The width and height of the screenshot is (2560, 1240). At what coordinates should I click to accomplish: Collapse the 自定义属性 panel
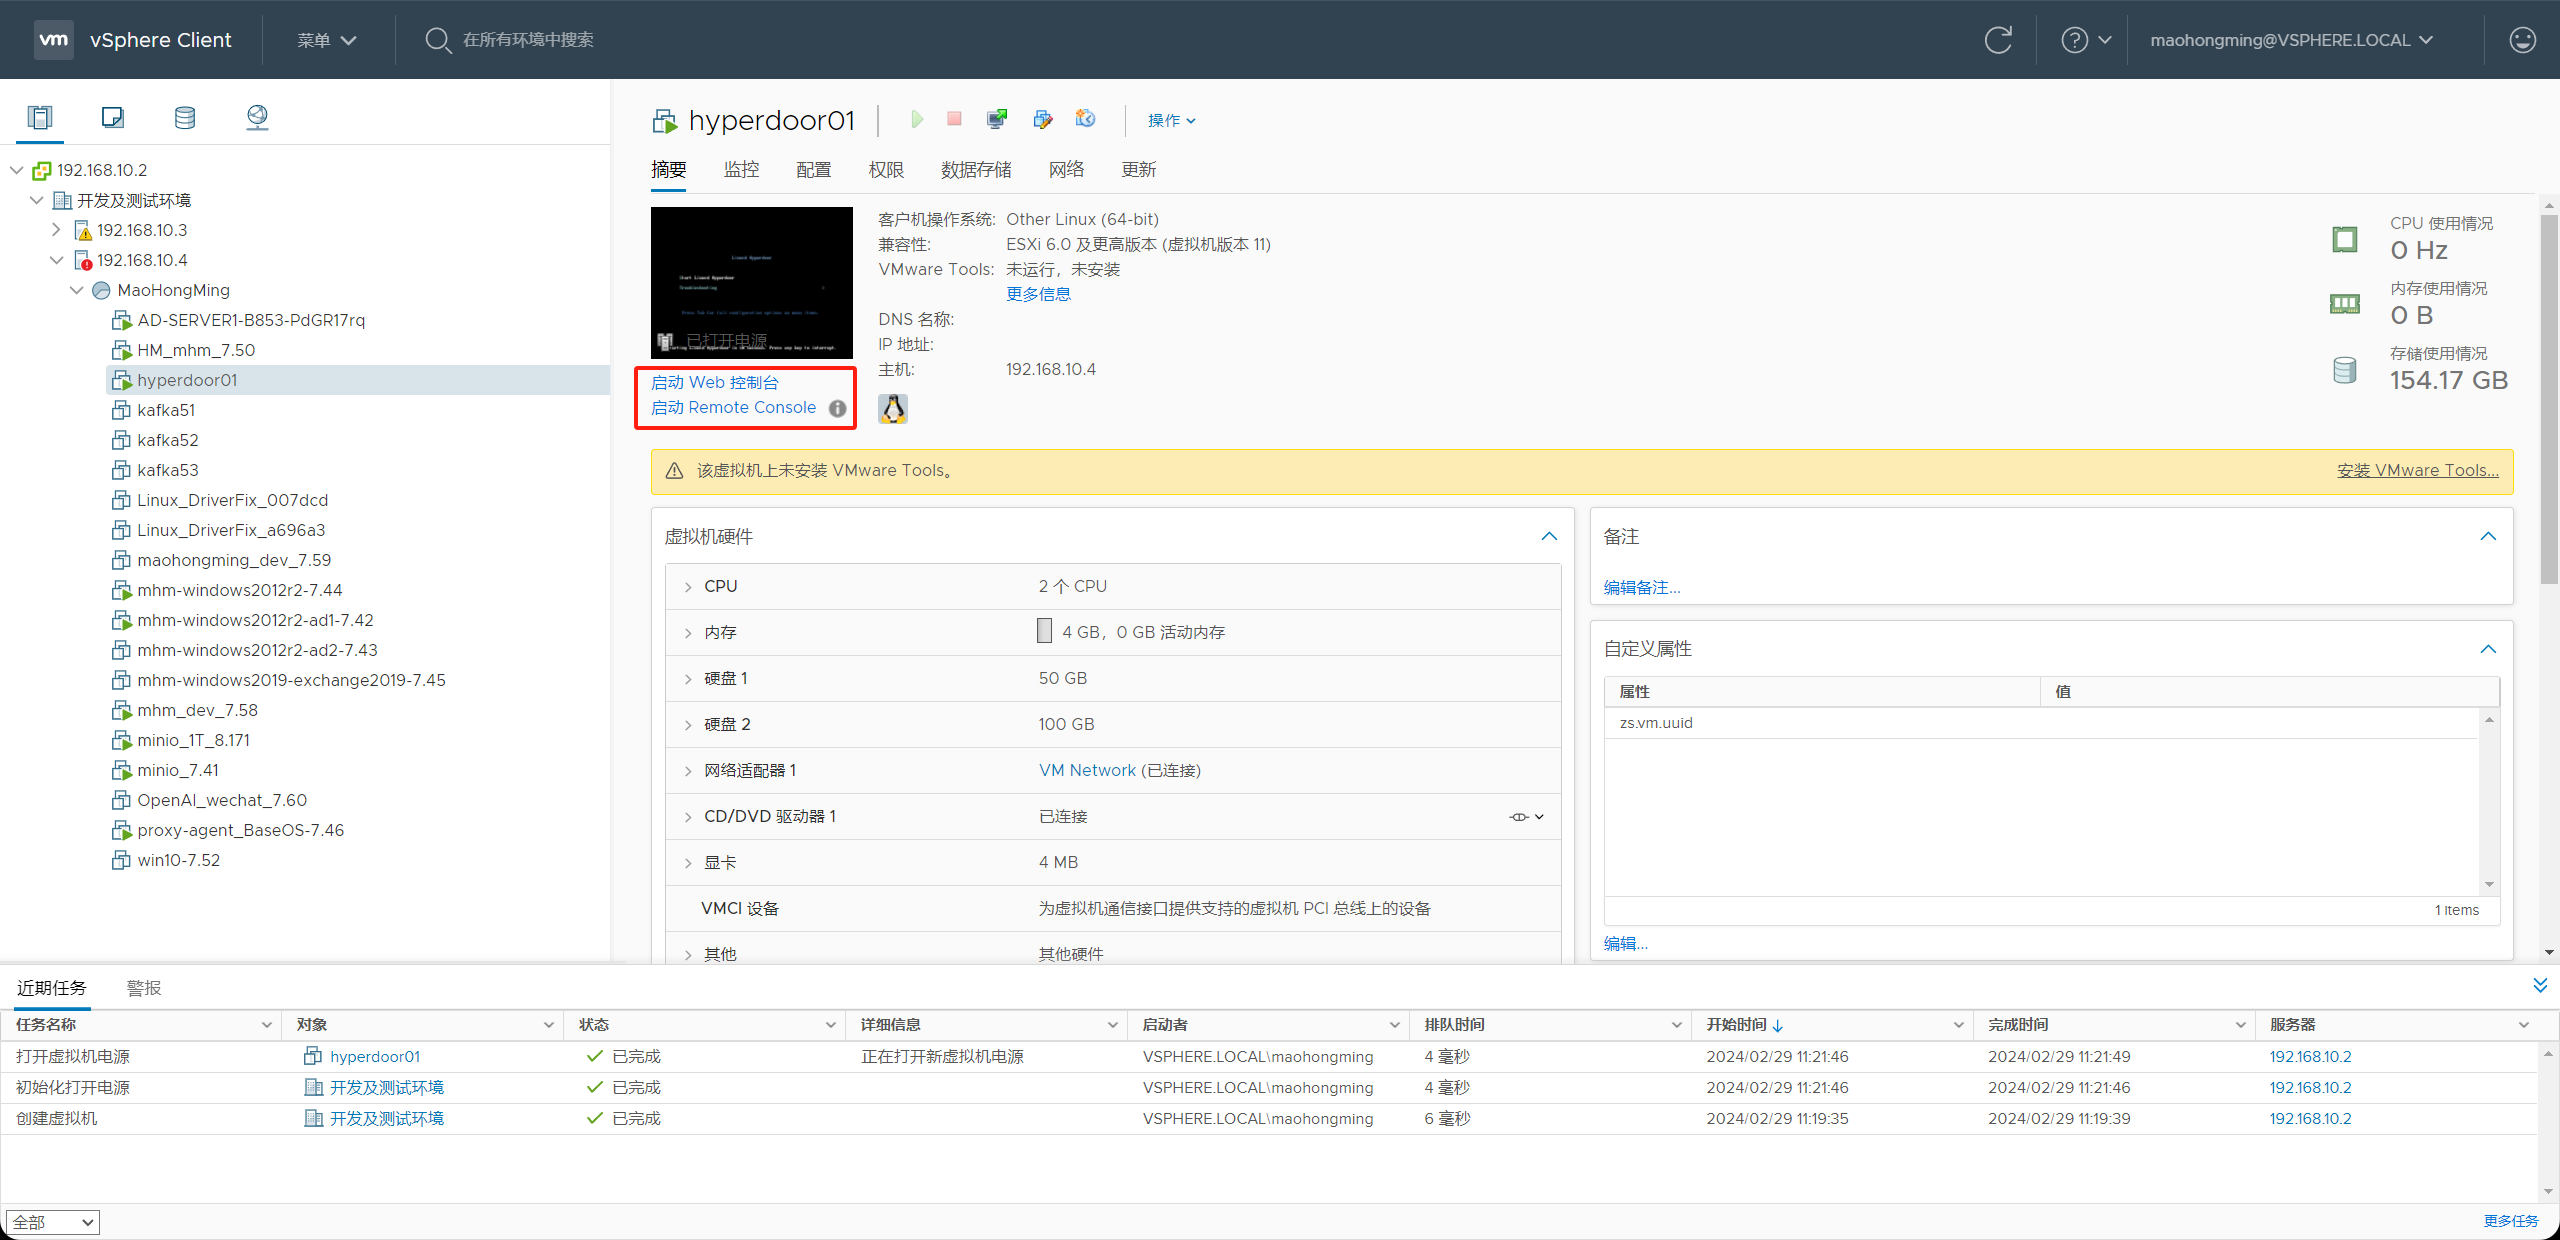2488,650
